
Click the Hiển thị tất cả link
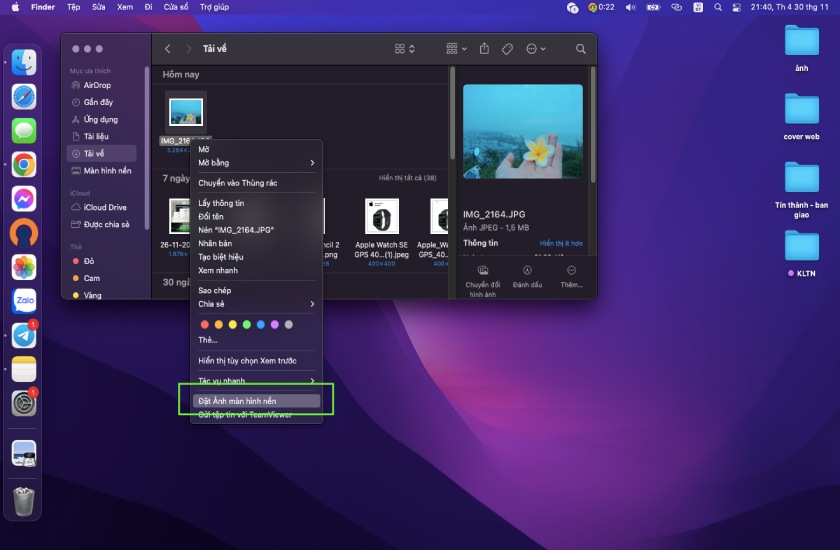[407, 178]
